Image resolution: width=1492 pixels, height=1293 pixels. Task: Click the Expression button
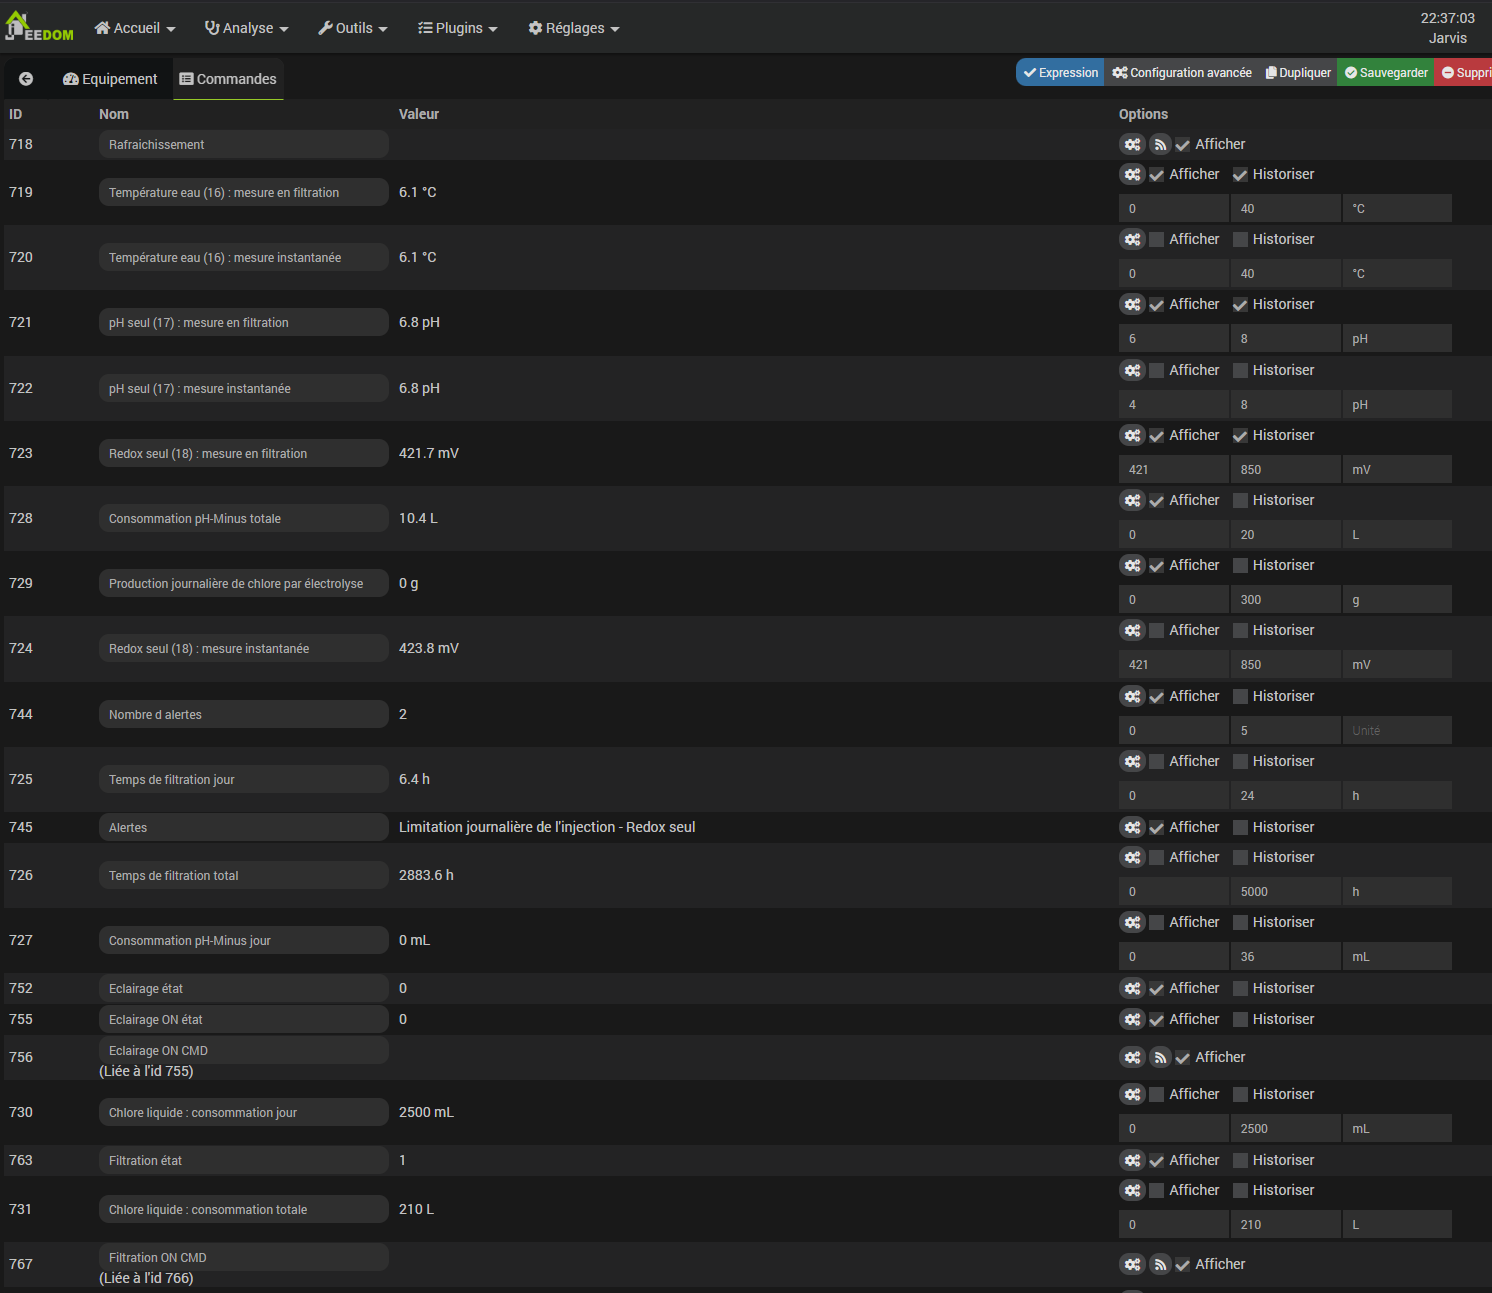pyautogui.click(x=1061, y=72)
